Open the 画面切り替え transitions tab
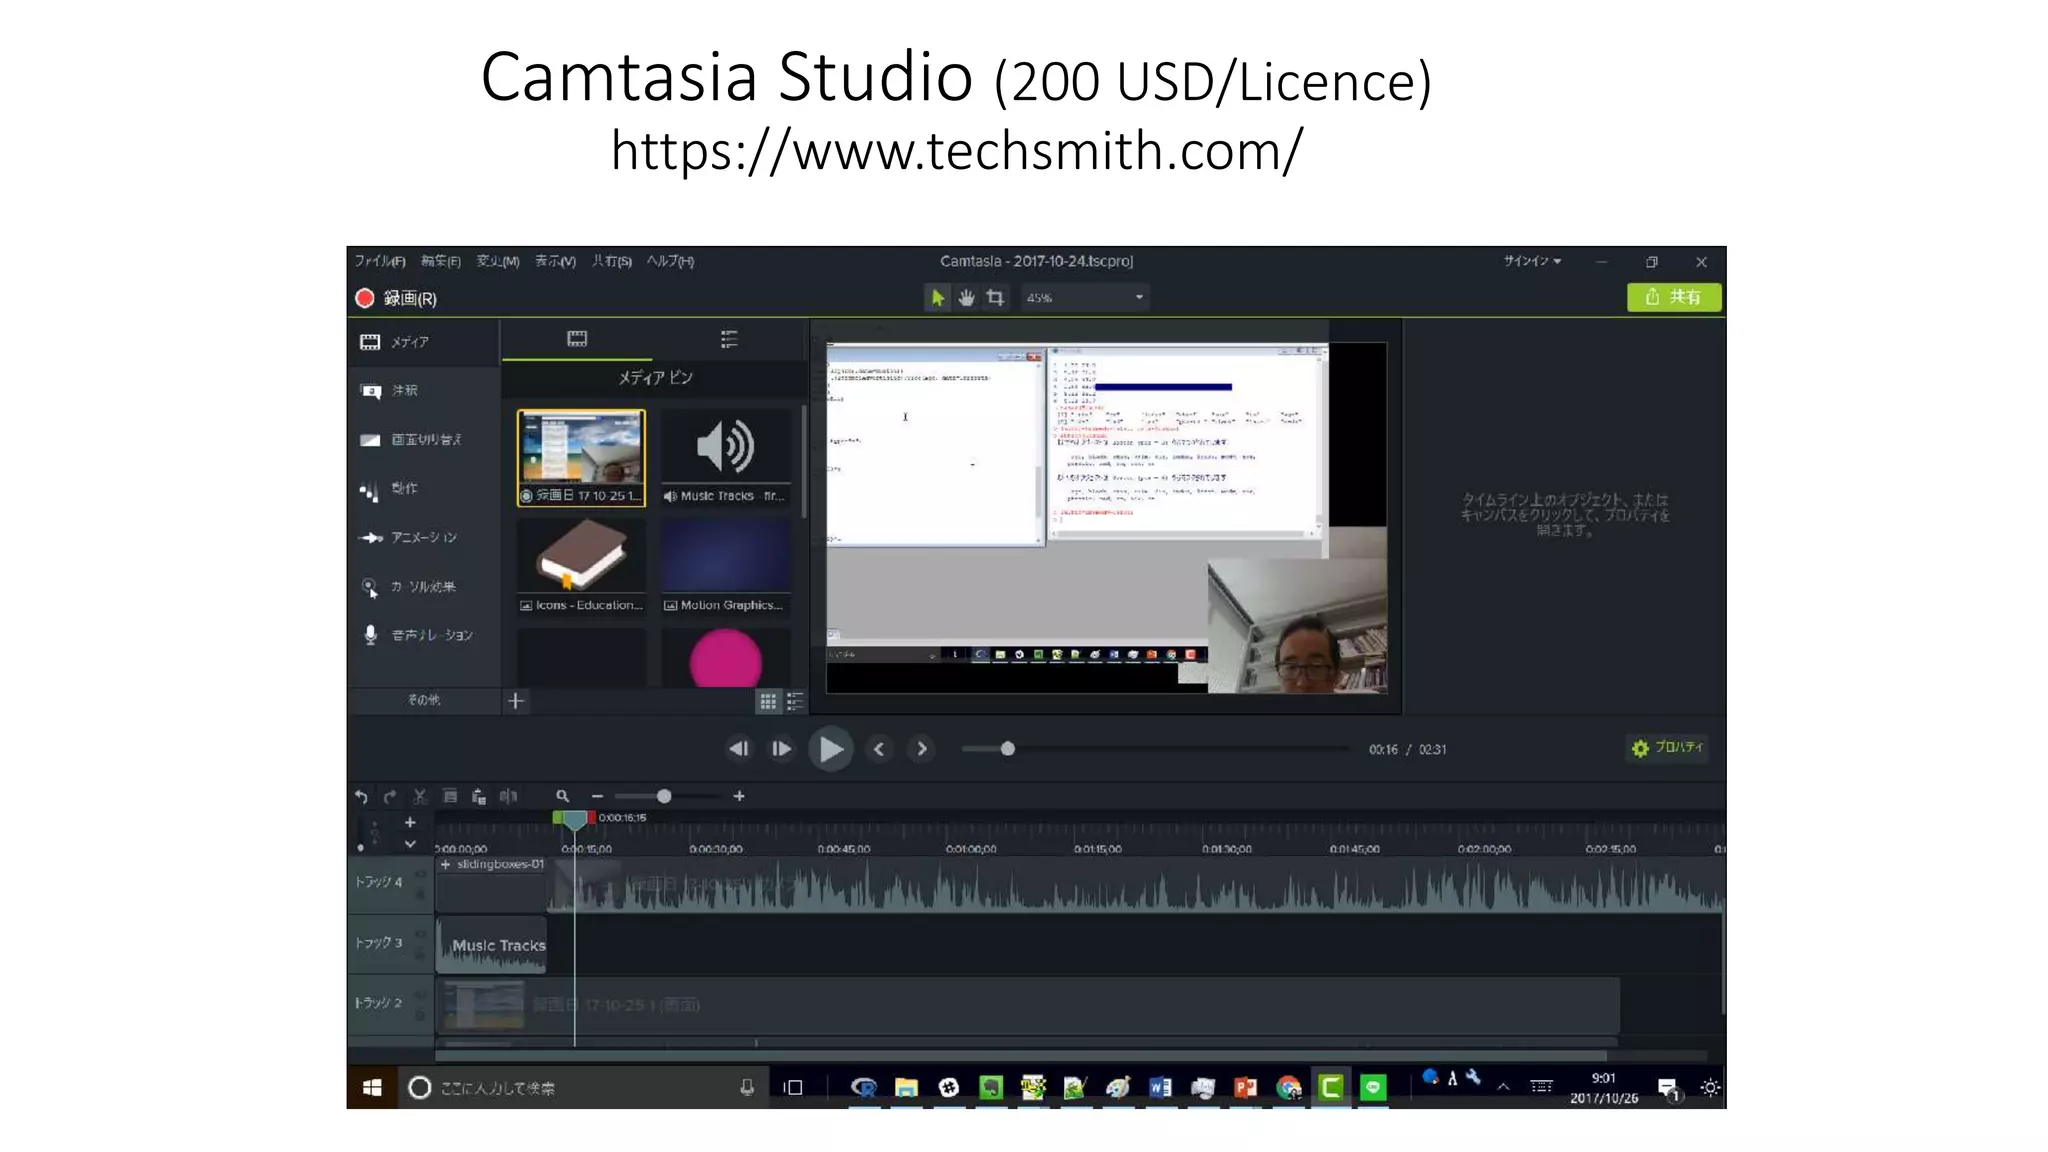The width and height of the screenshot is (2048, 1152). tap(424, 440)
